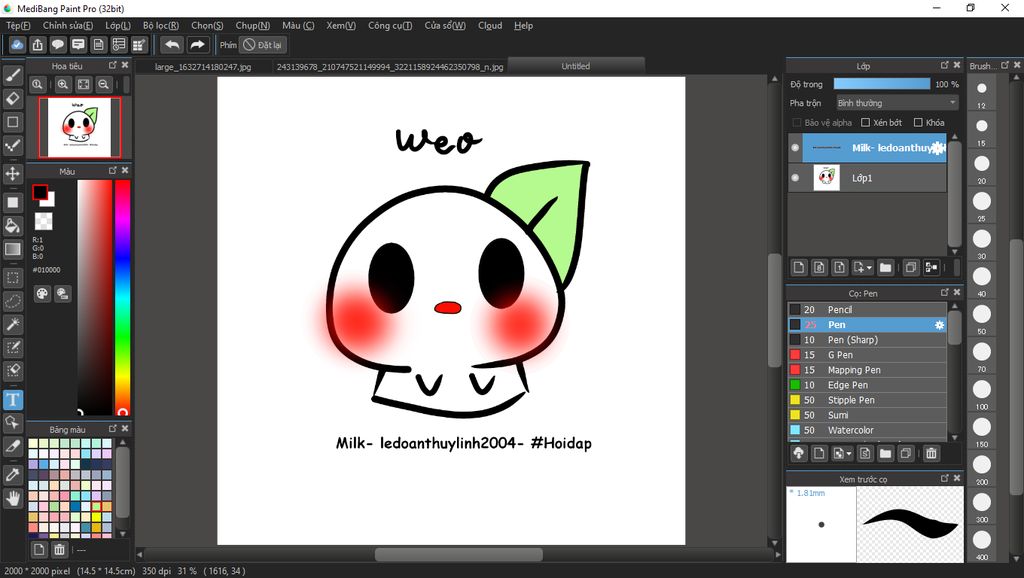Screen dimensions: 1024x578
Task: Open layer settings gear for Milk layer
Action: pyautogui.click(x=938, y=148)
